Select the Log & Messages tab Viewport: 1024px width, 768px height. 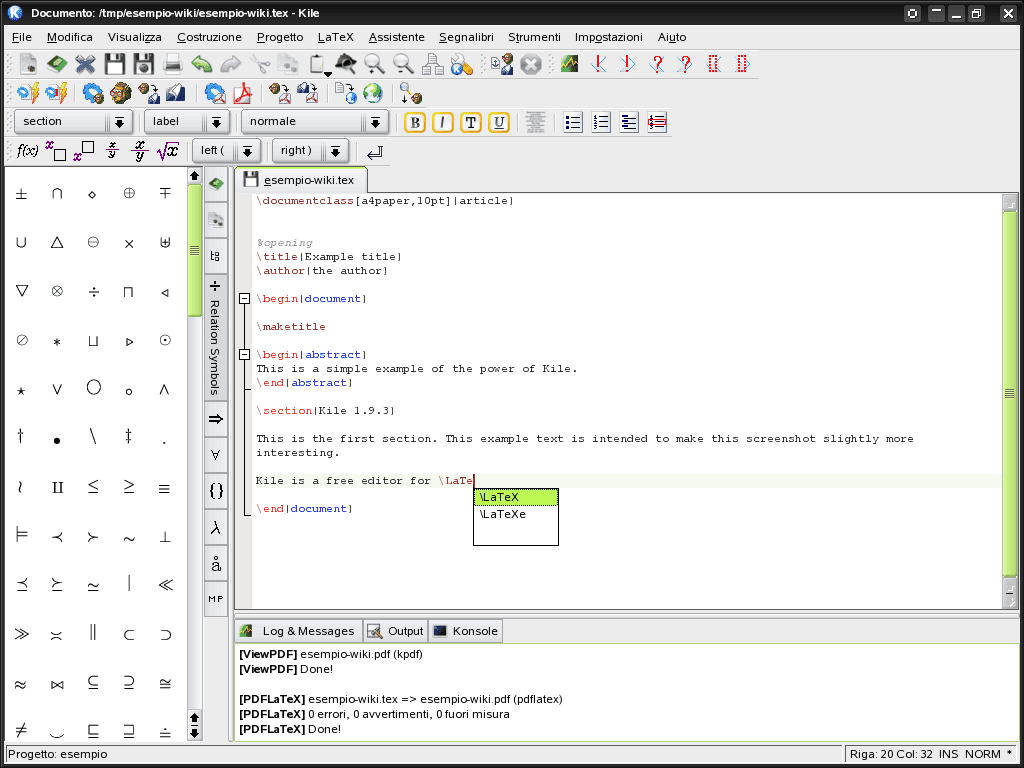click(x=298, y=631)
